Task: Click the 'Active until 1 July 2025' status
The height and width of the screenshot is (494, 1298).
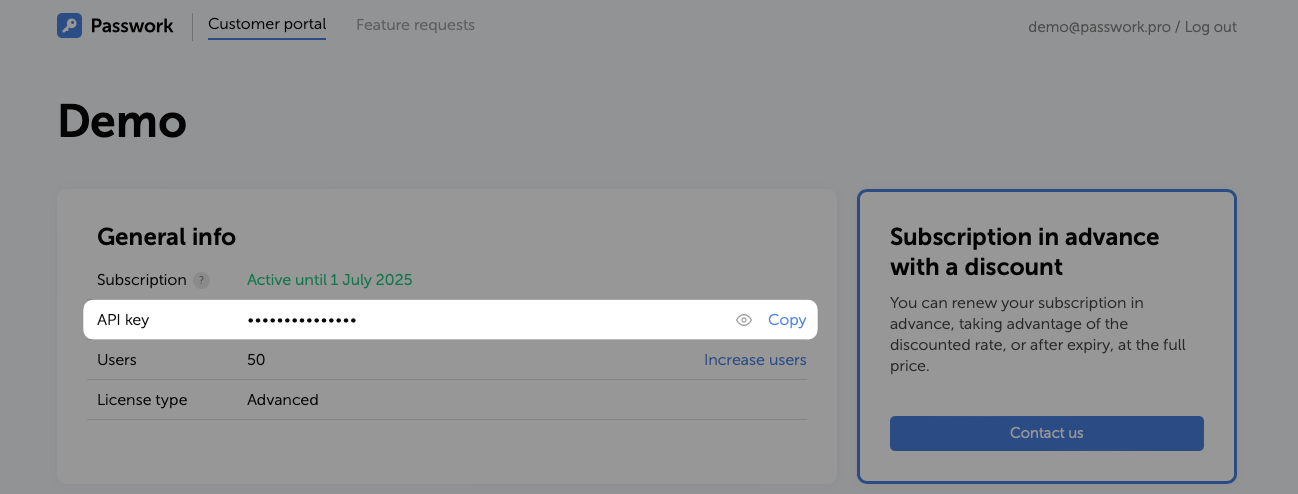Action: click(x=329, y=280)
